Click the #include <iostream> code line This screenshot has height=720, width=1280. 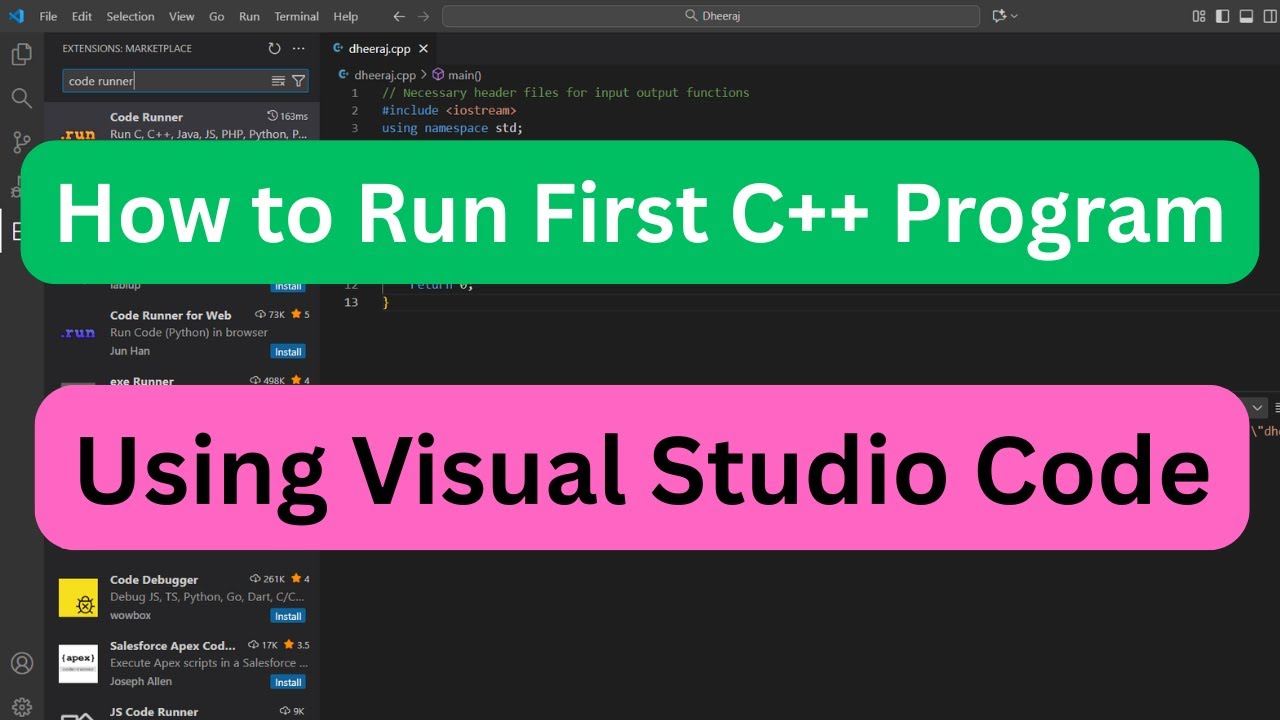(x=449, y=110)
